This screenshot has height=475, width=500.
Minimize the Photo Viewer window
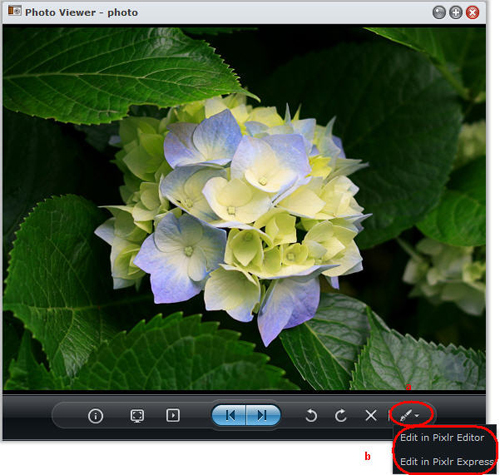click(x=439, y=13)
